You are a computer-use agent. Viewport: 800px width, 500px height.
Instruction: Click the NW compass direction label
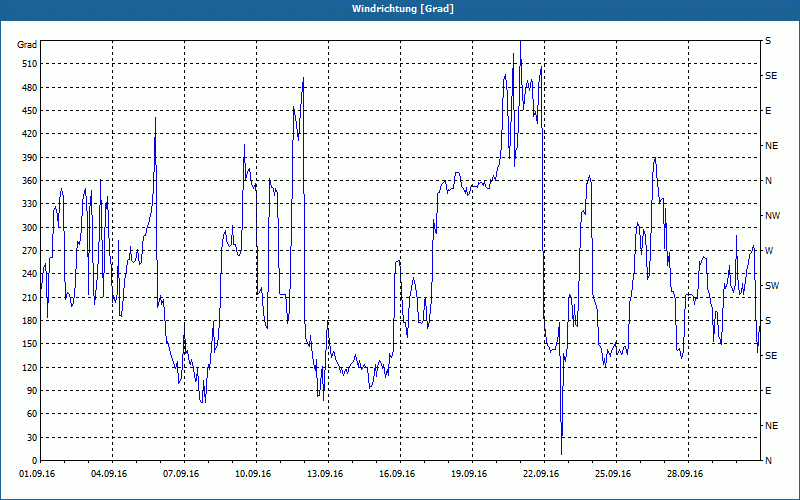773,216
